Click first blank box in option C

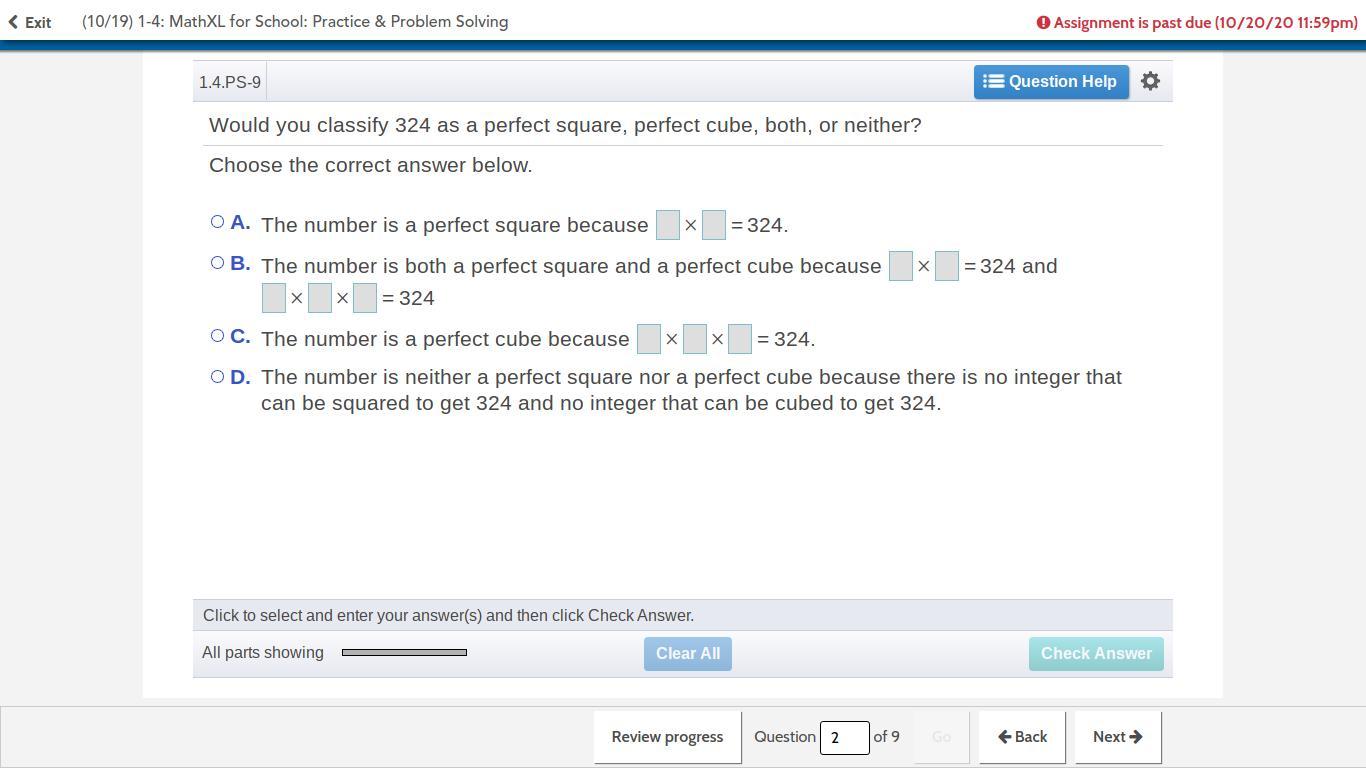(x=649, y=339)
